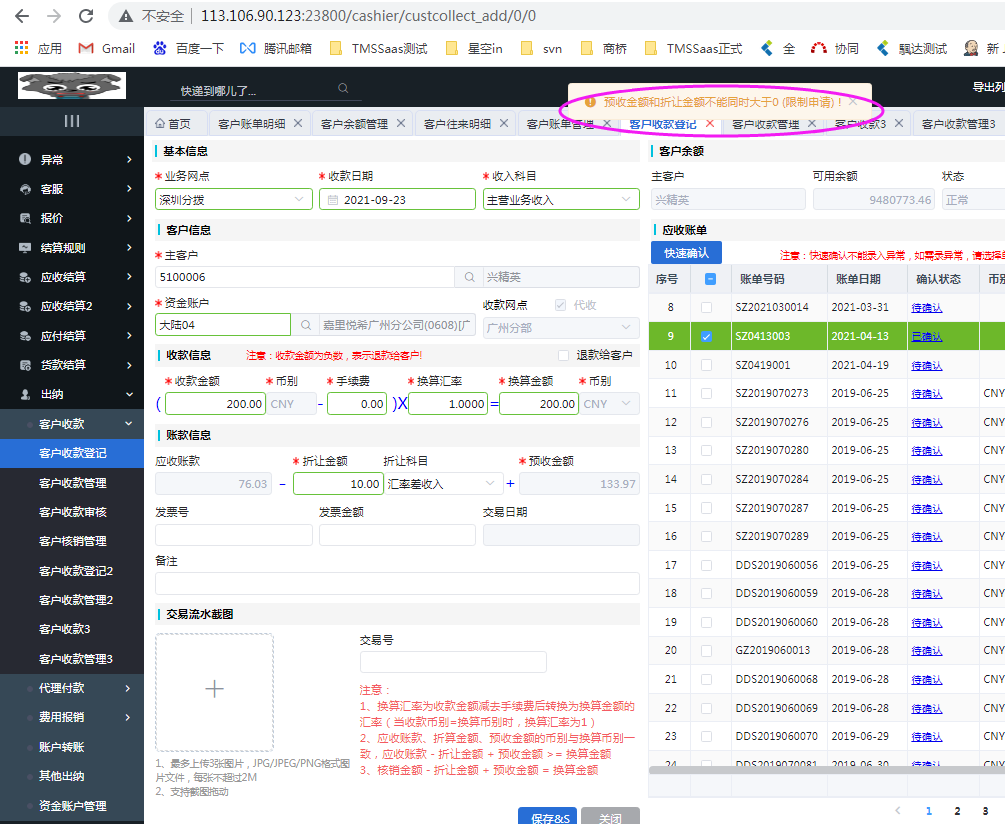Open 客户核销管理 in sidebar

point(72,541)
